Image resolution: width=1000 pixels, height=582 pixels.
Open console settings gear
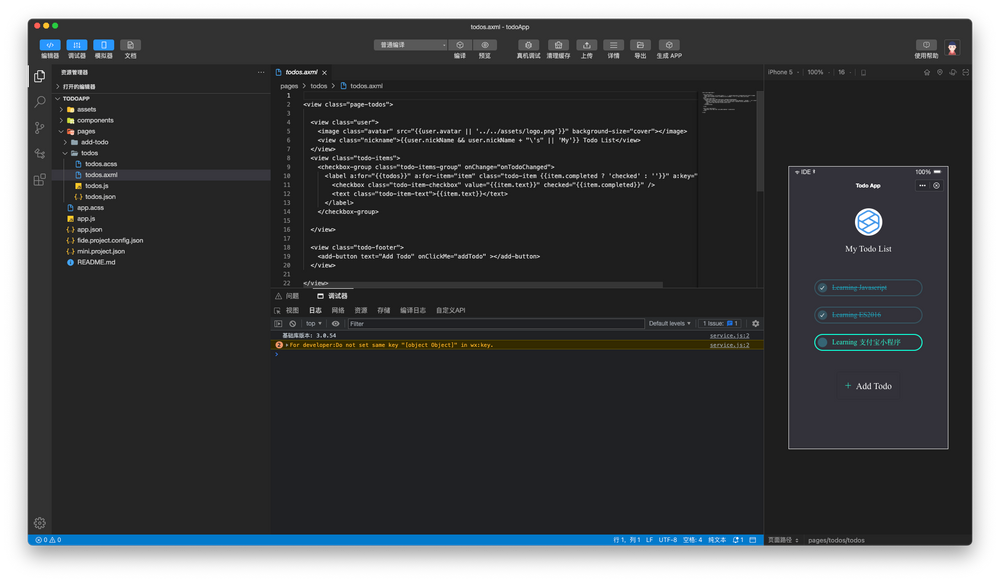tap(756, 324)
